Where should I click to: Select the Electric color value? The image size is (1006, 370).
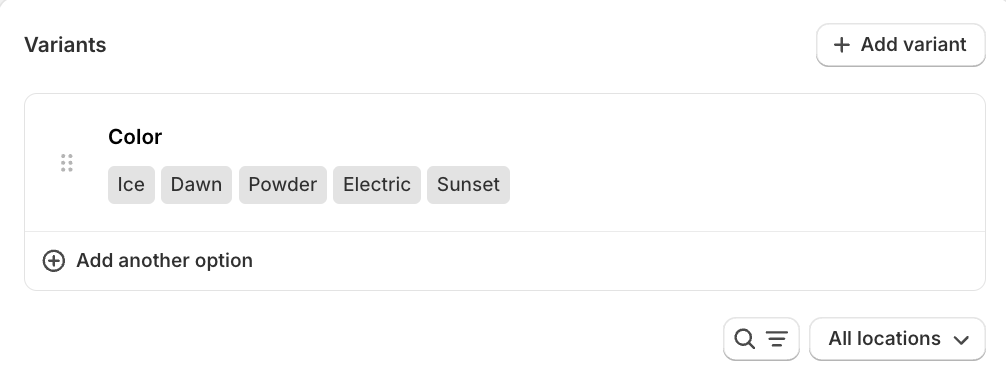pos(377,185)
